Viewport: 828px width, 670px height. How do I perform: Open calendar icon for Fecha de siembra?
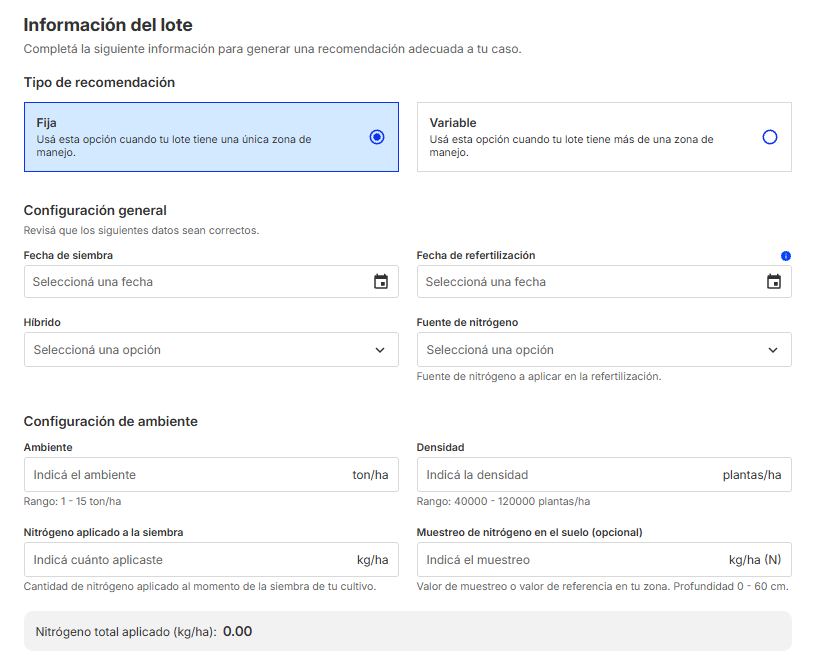[381, 281]
